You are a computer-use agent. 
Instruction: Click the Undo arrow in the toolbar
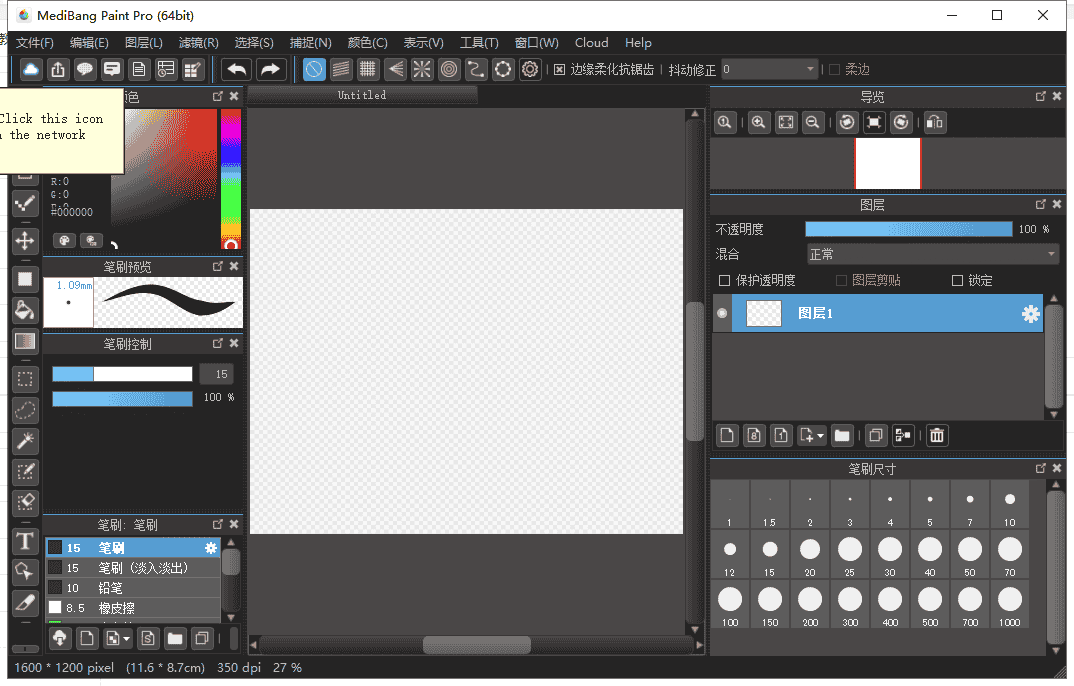click(x=236, y=69)
